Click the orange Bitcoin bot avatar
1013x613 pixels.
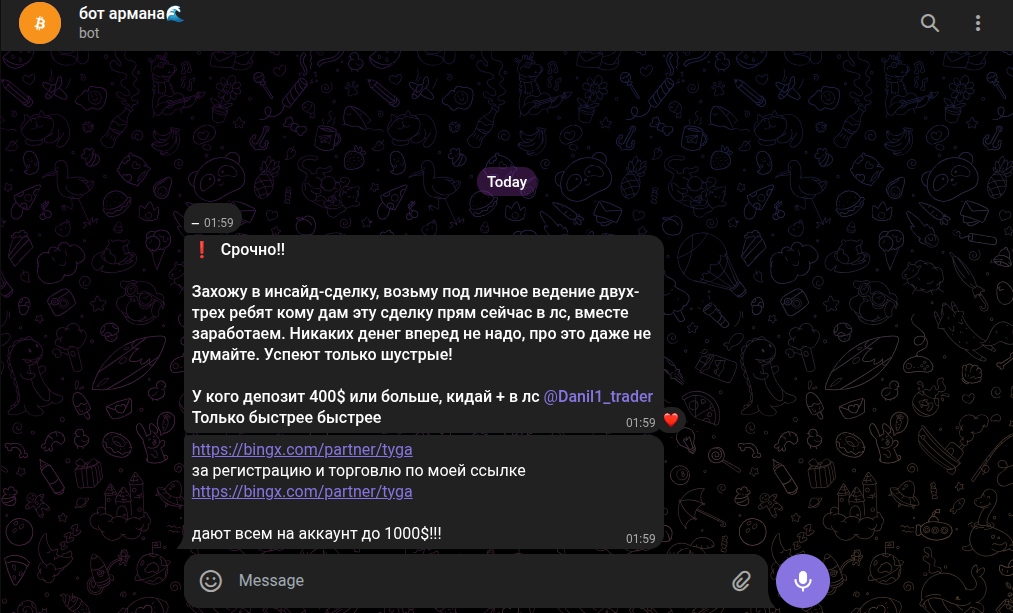(40, 23)
